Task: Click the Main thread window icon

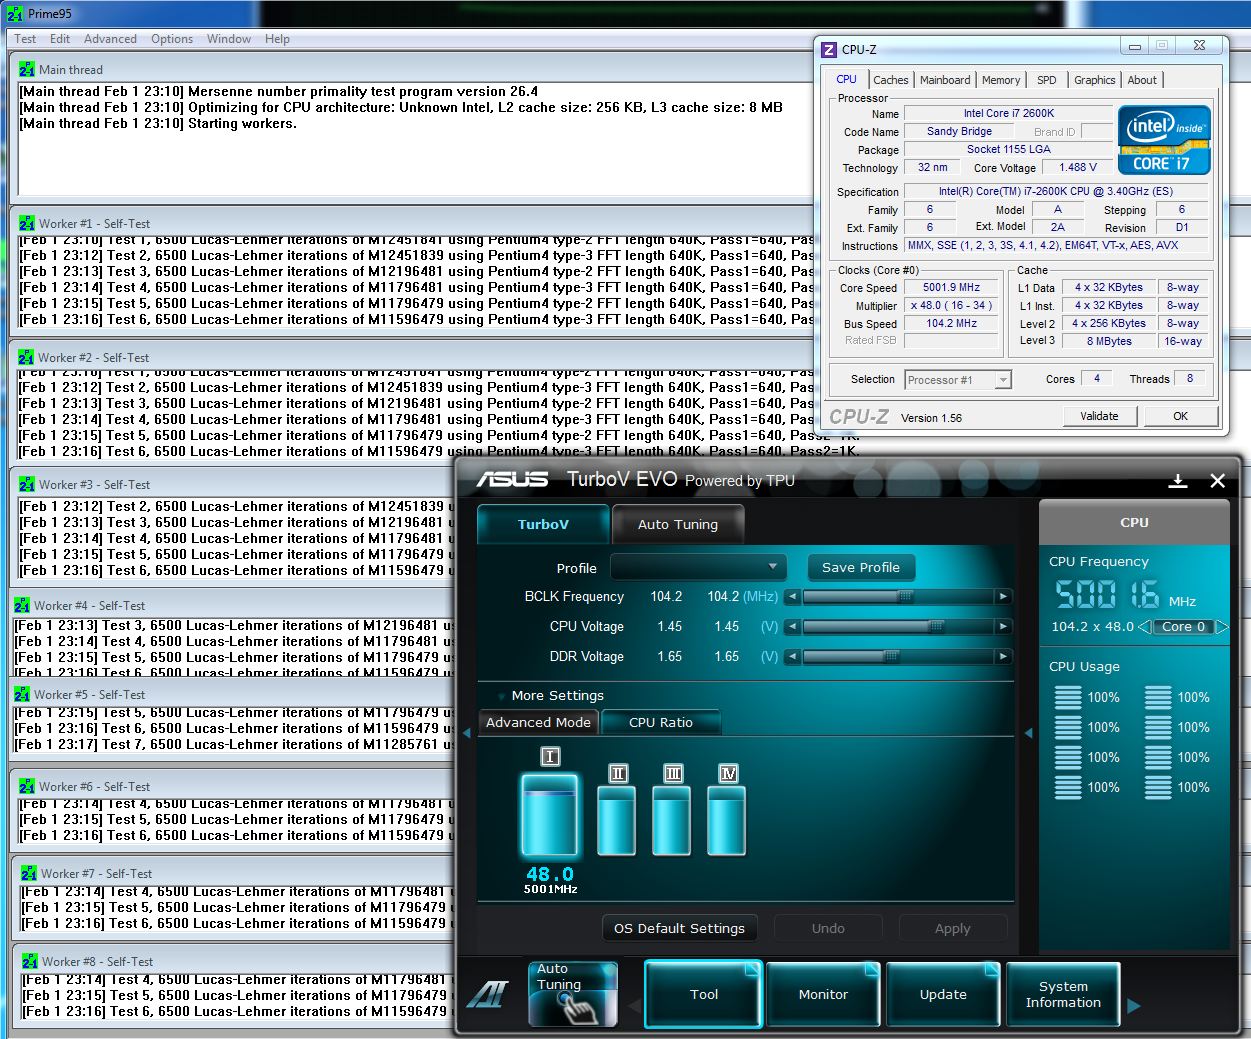Action: tap(27, 69)
